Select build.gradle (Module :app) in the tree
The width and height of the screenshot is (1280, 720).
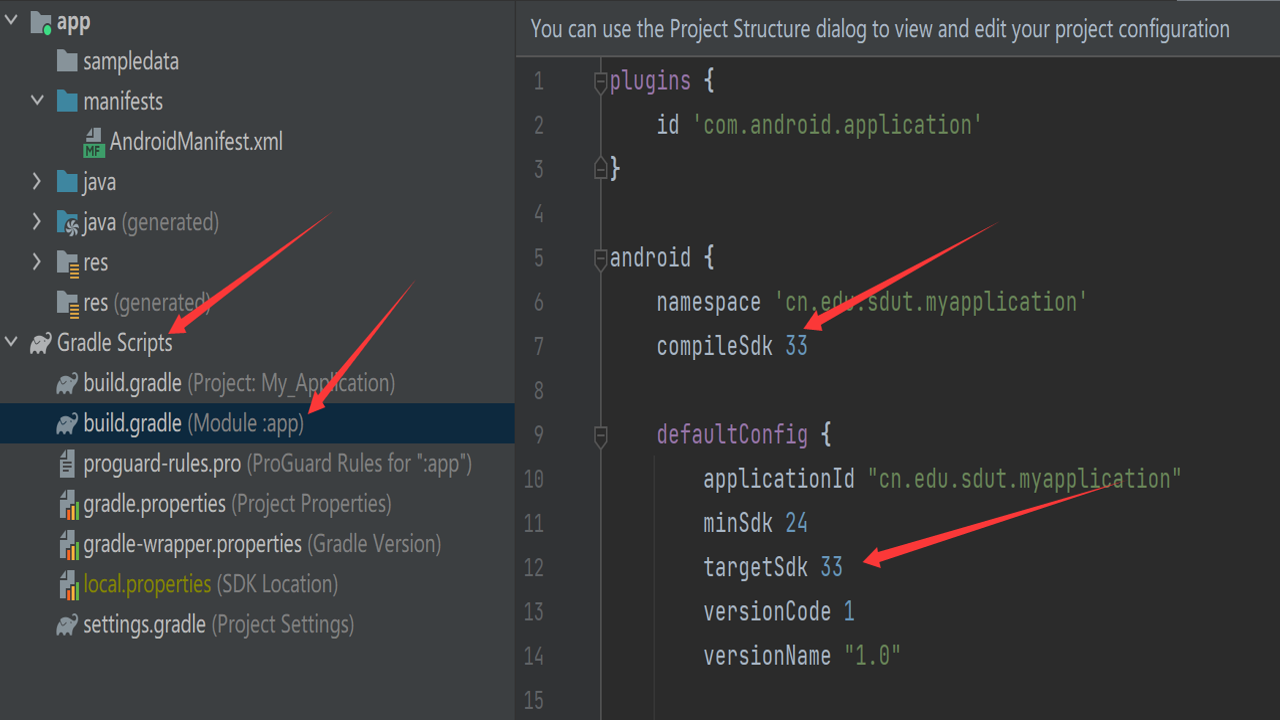click(x=257, y=424)
